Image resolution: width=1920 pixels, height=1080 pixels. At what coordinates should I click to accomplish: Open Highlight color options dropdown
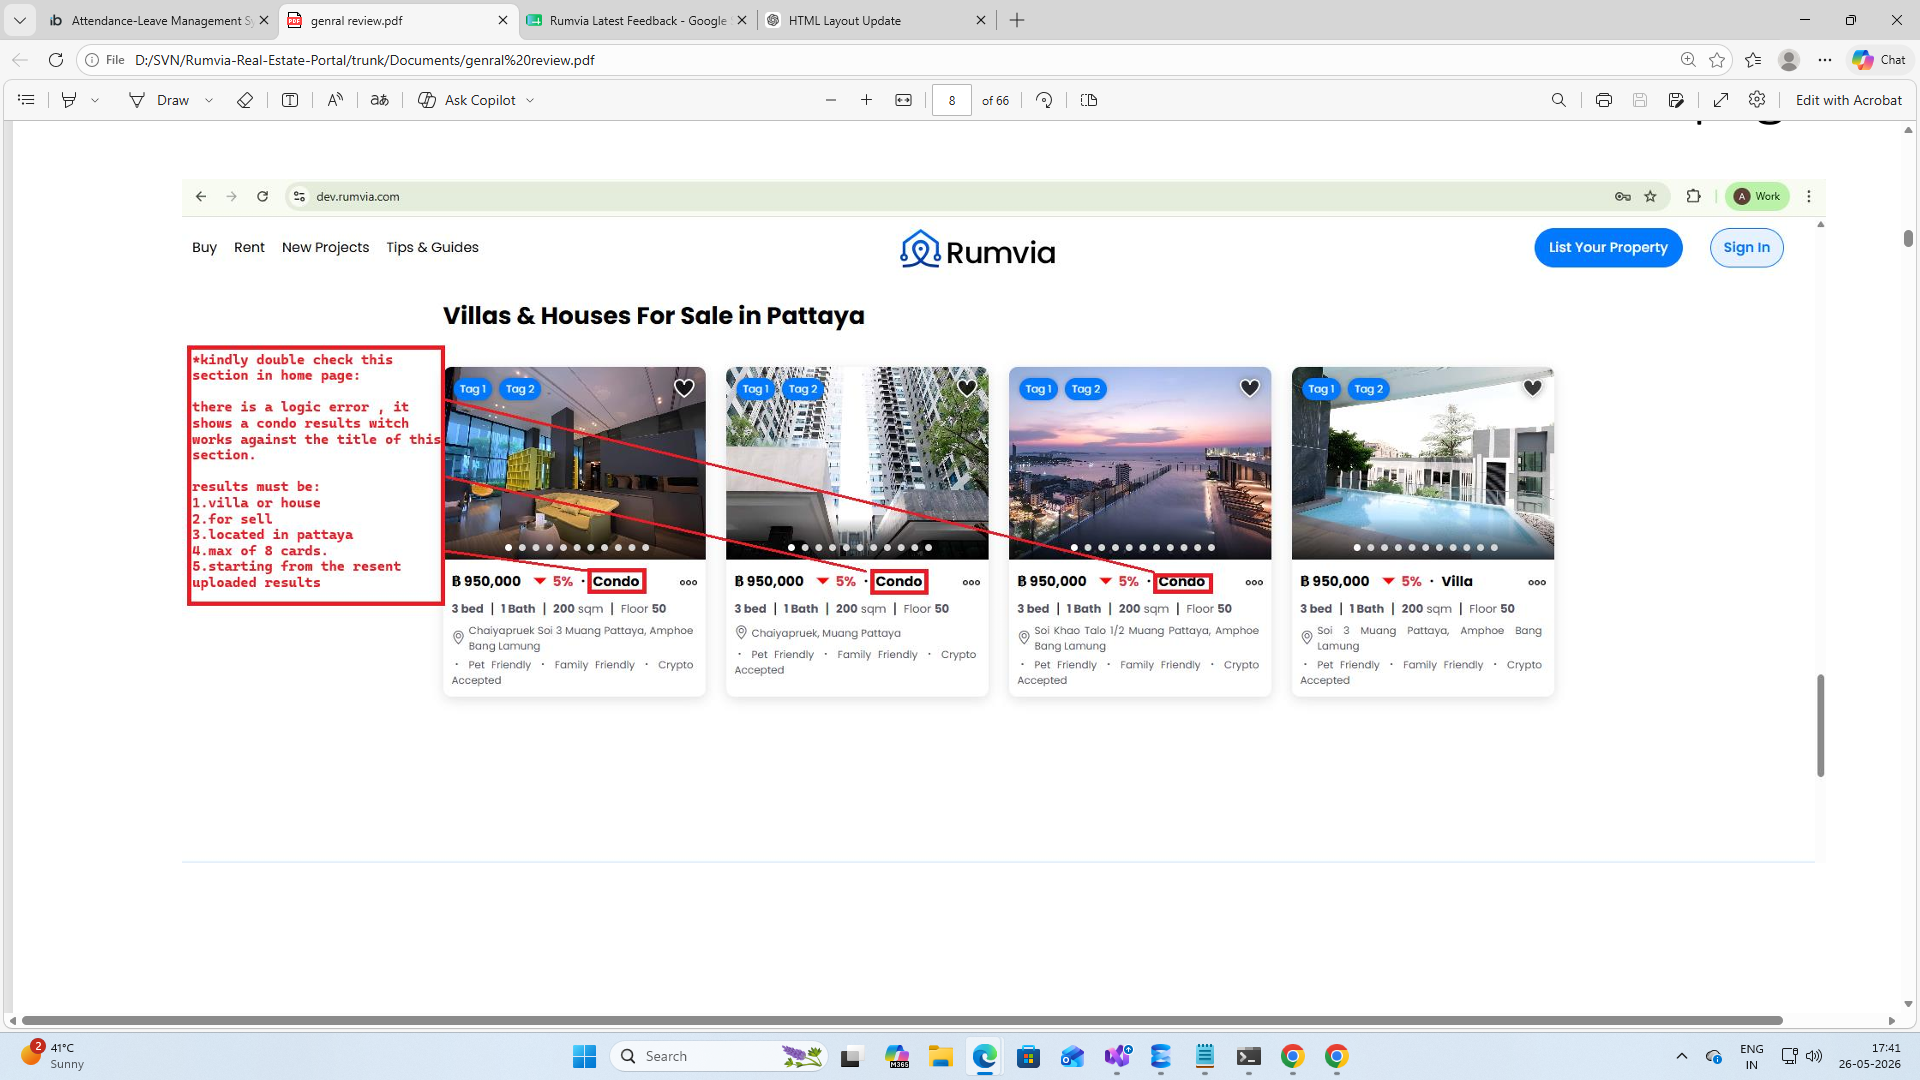[95, 100]
